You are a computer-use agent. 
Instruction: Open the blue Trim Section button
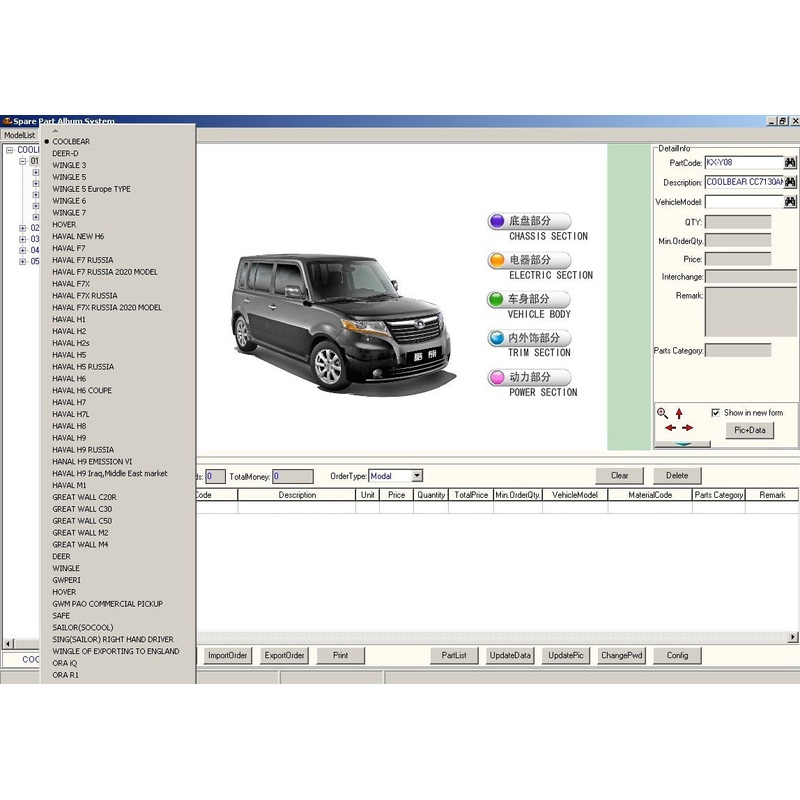(529, 338)
